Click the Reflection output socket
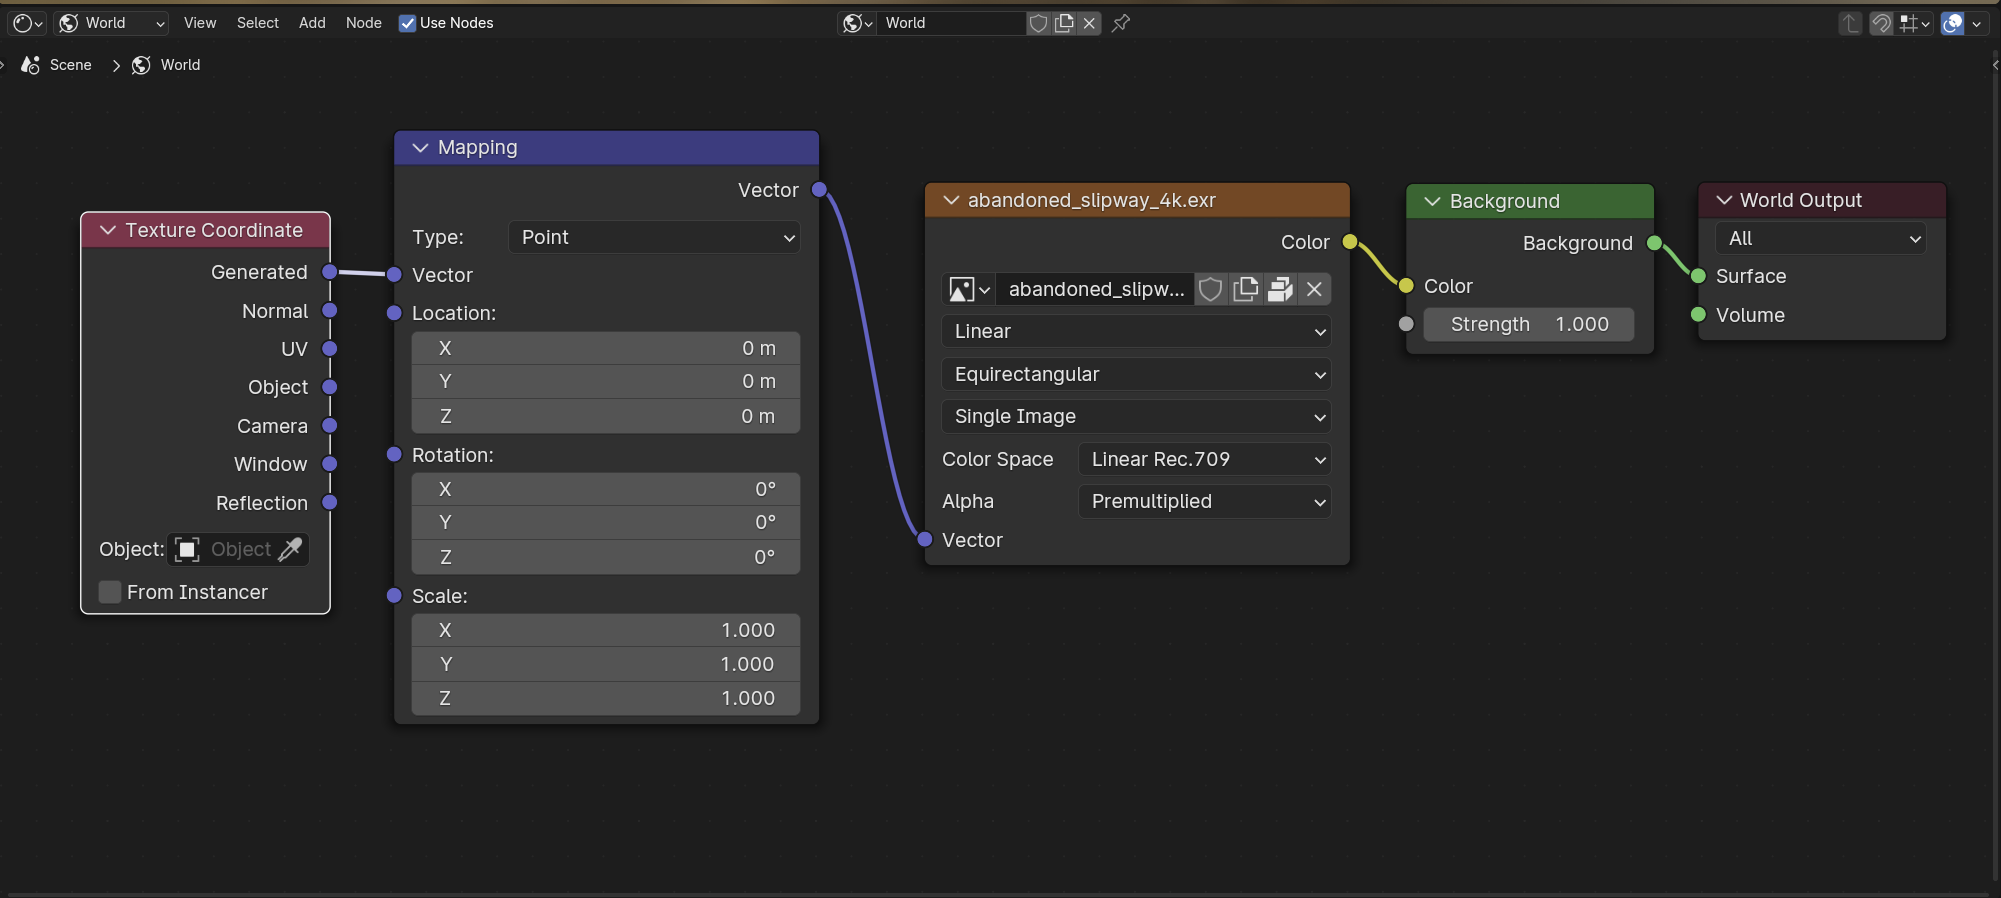Image resolution: width=2001 pixels, height=898 pixels. coord(329,503)
